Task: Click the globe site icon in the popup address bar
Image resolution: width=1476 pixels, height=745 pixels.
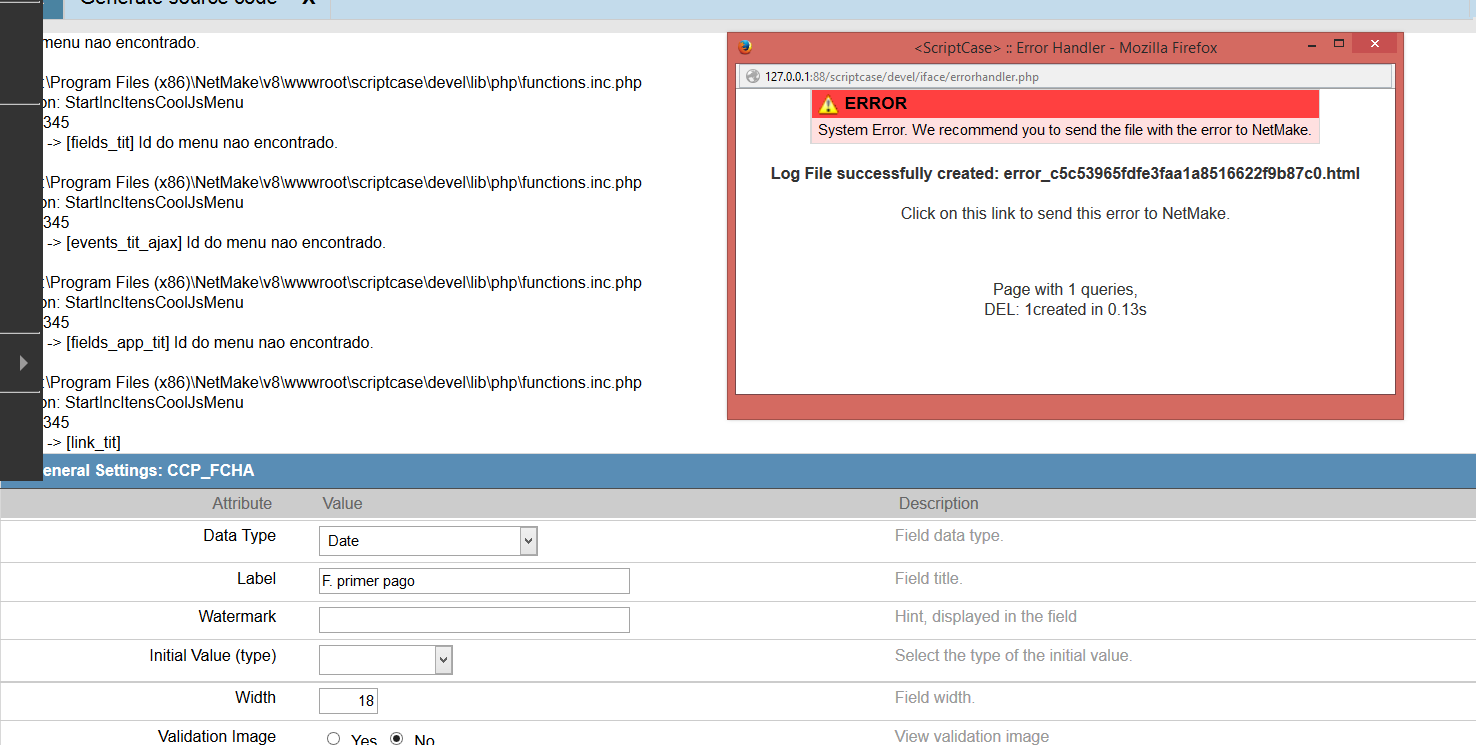Action: pyautogui.click(x=753, y=76)
